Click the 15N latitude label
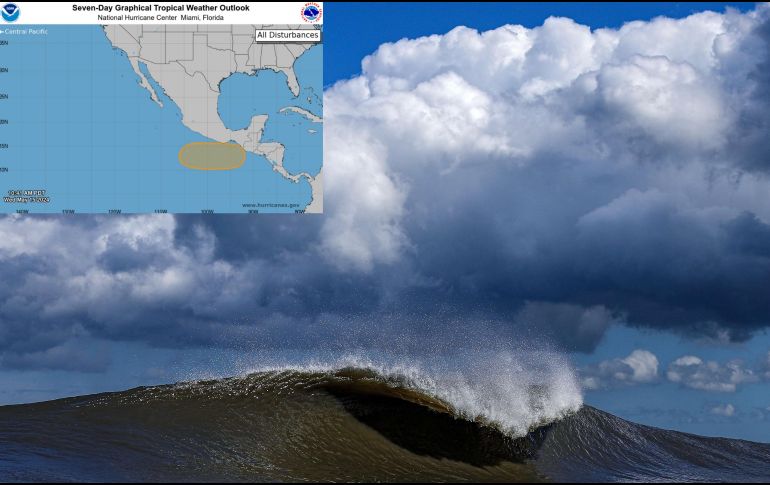Screen dimensions: 770x485 [x=4, y=145]
